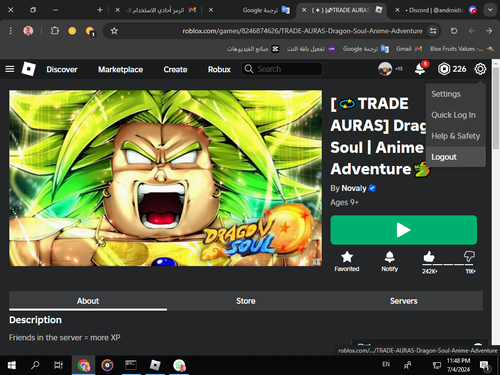Open a new browser tab
This screenshot has width=500, height=375.
click(x=100, y=10)
